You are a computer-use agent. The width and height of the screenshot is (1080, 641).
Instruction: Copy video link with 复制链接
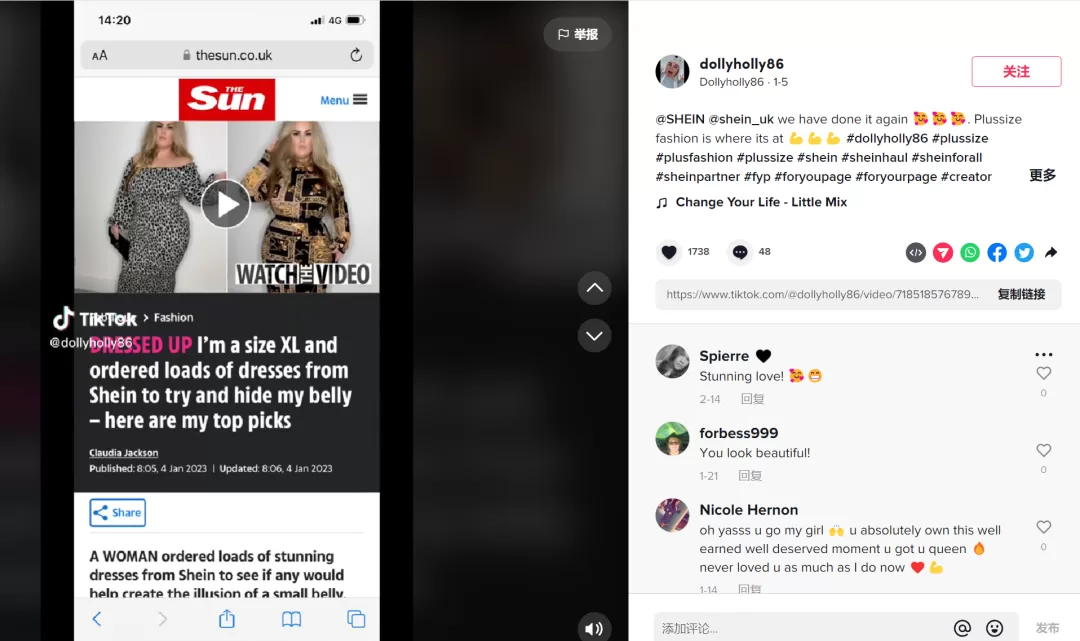click(1021, 295)
